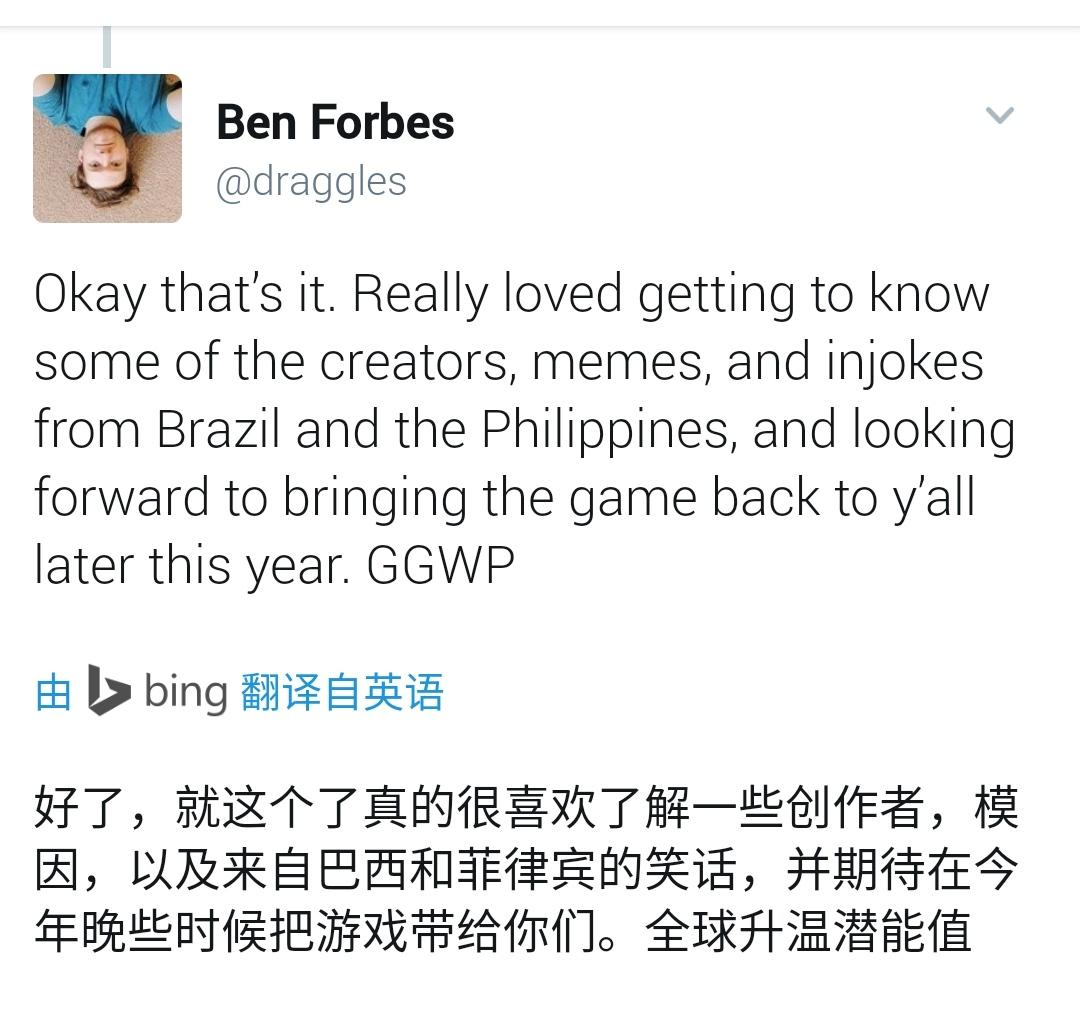1080x1010 pixels.
Task: Open the @draggles handle profile
Action: click(x=311, y=183)
